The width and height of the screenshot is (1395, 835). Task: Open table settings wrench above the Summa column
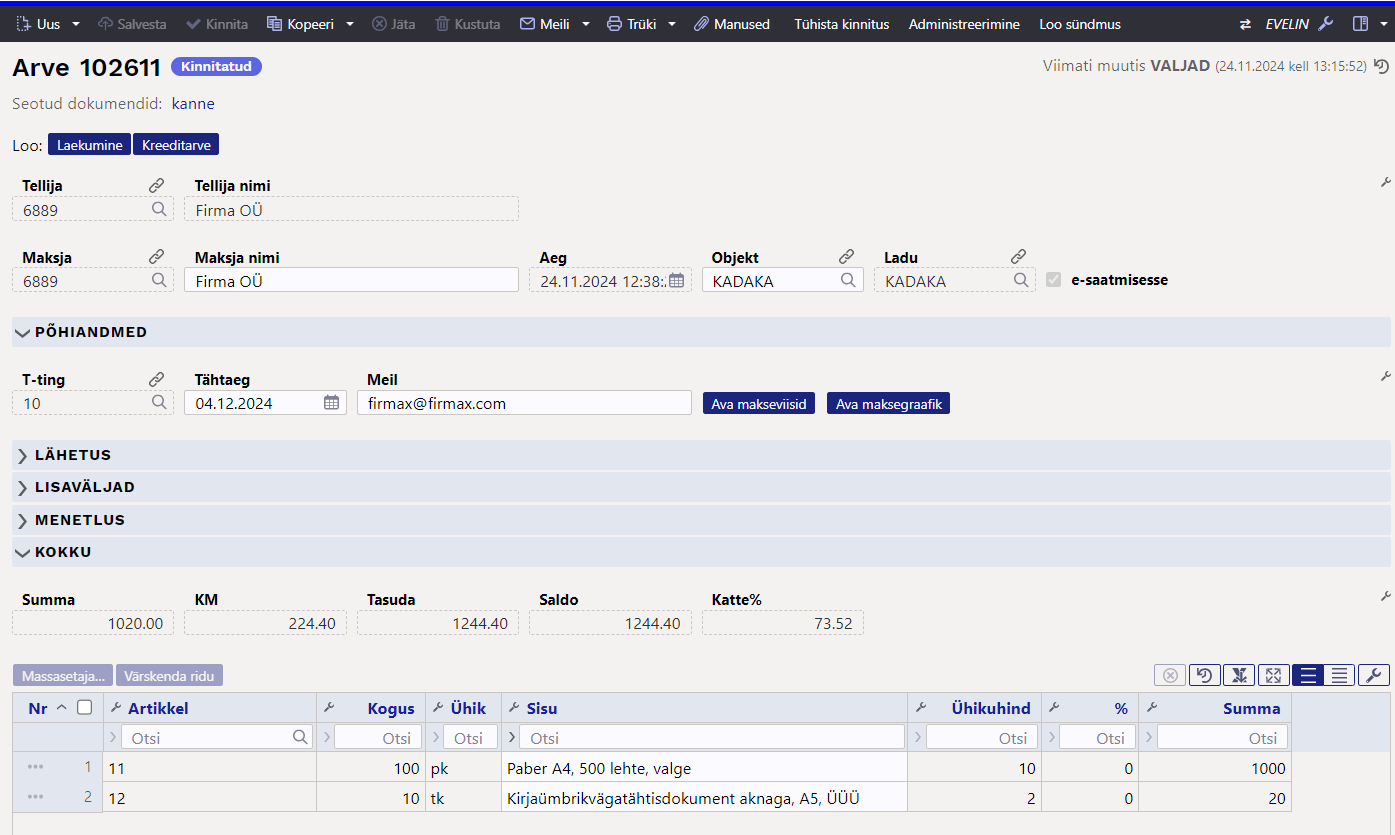[1374, 675]
